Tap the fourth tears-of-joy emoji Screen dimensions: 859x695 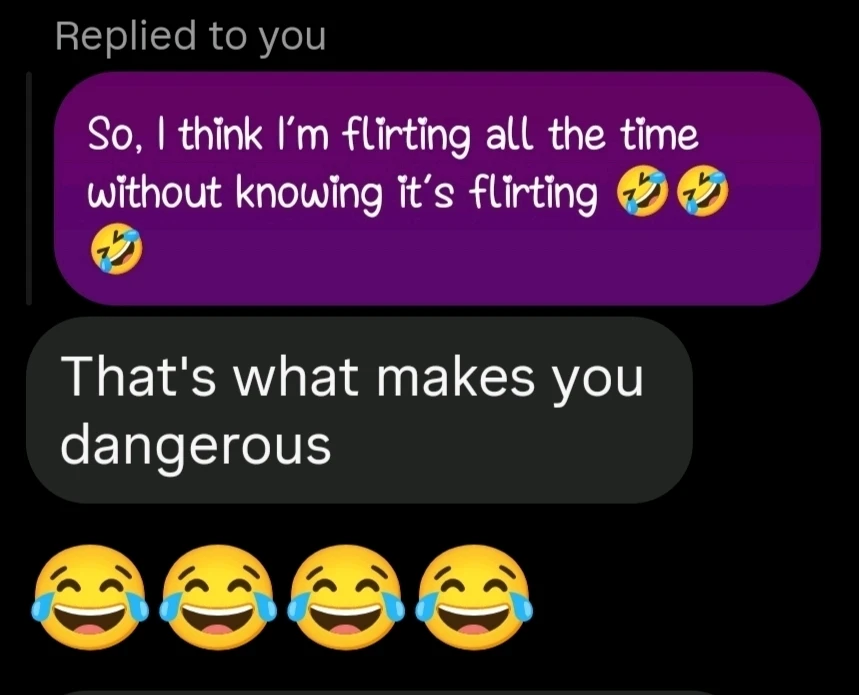point(473,598)
